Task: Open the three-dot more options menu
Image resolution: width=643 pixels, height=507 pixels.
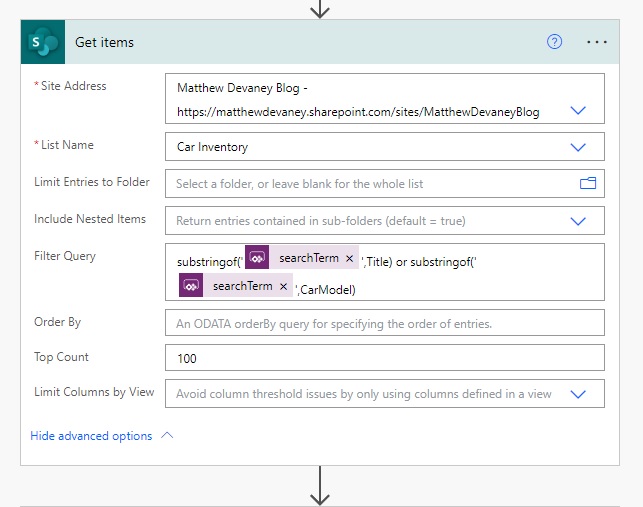Action: [x=597, y=42]
